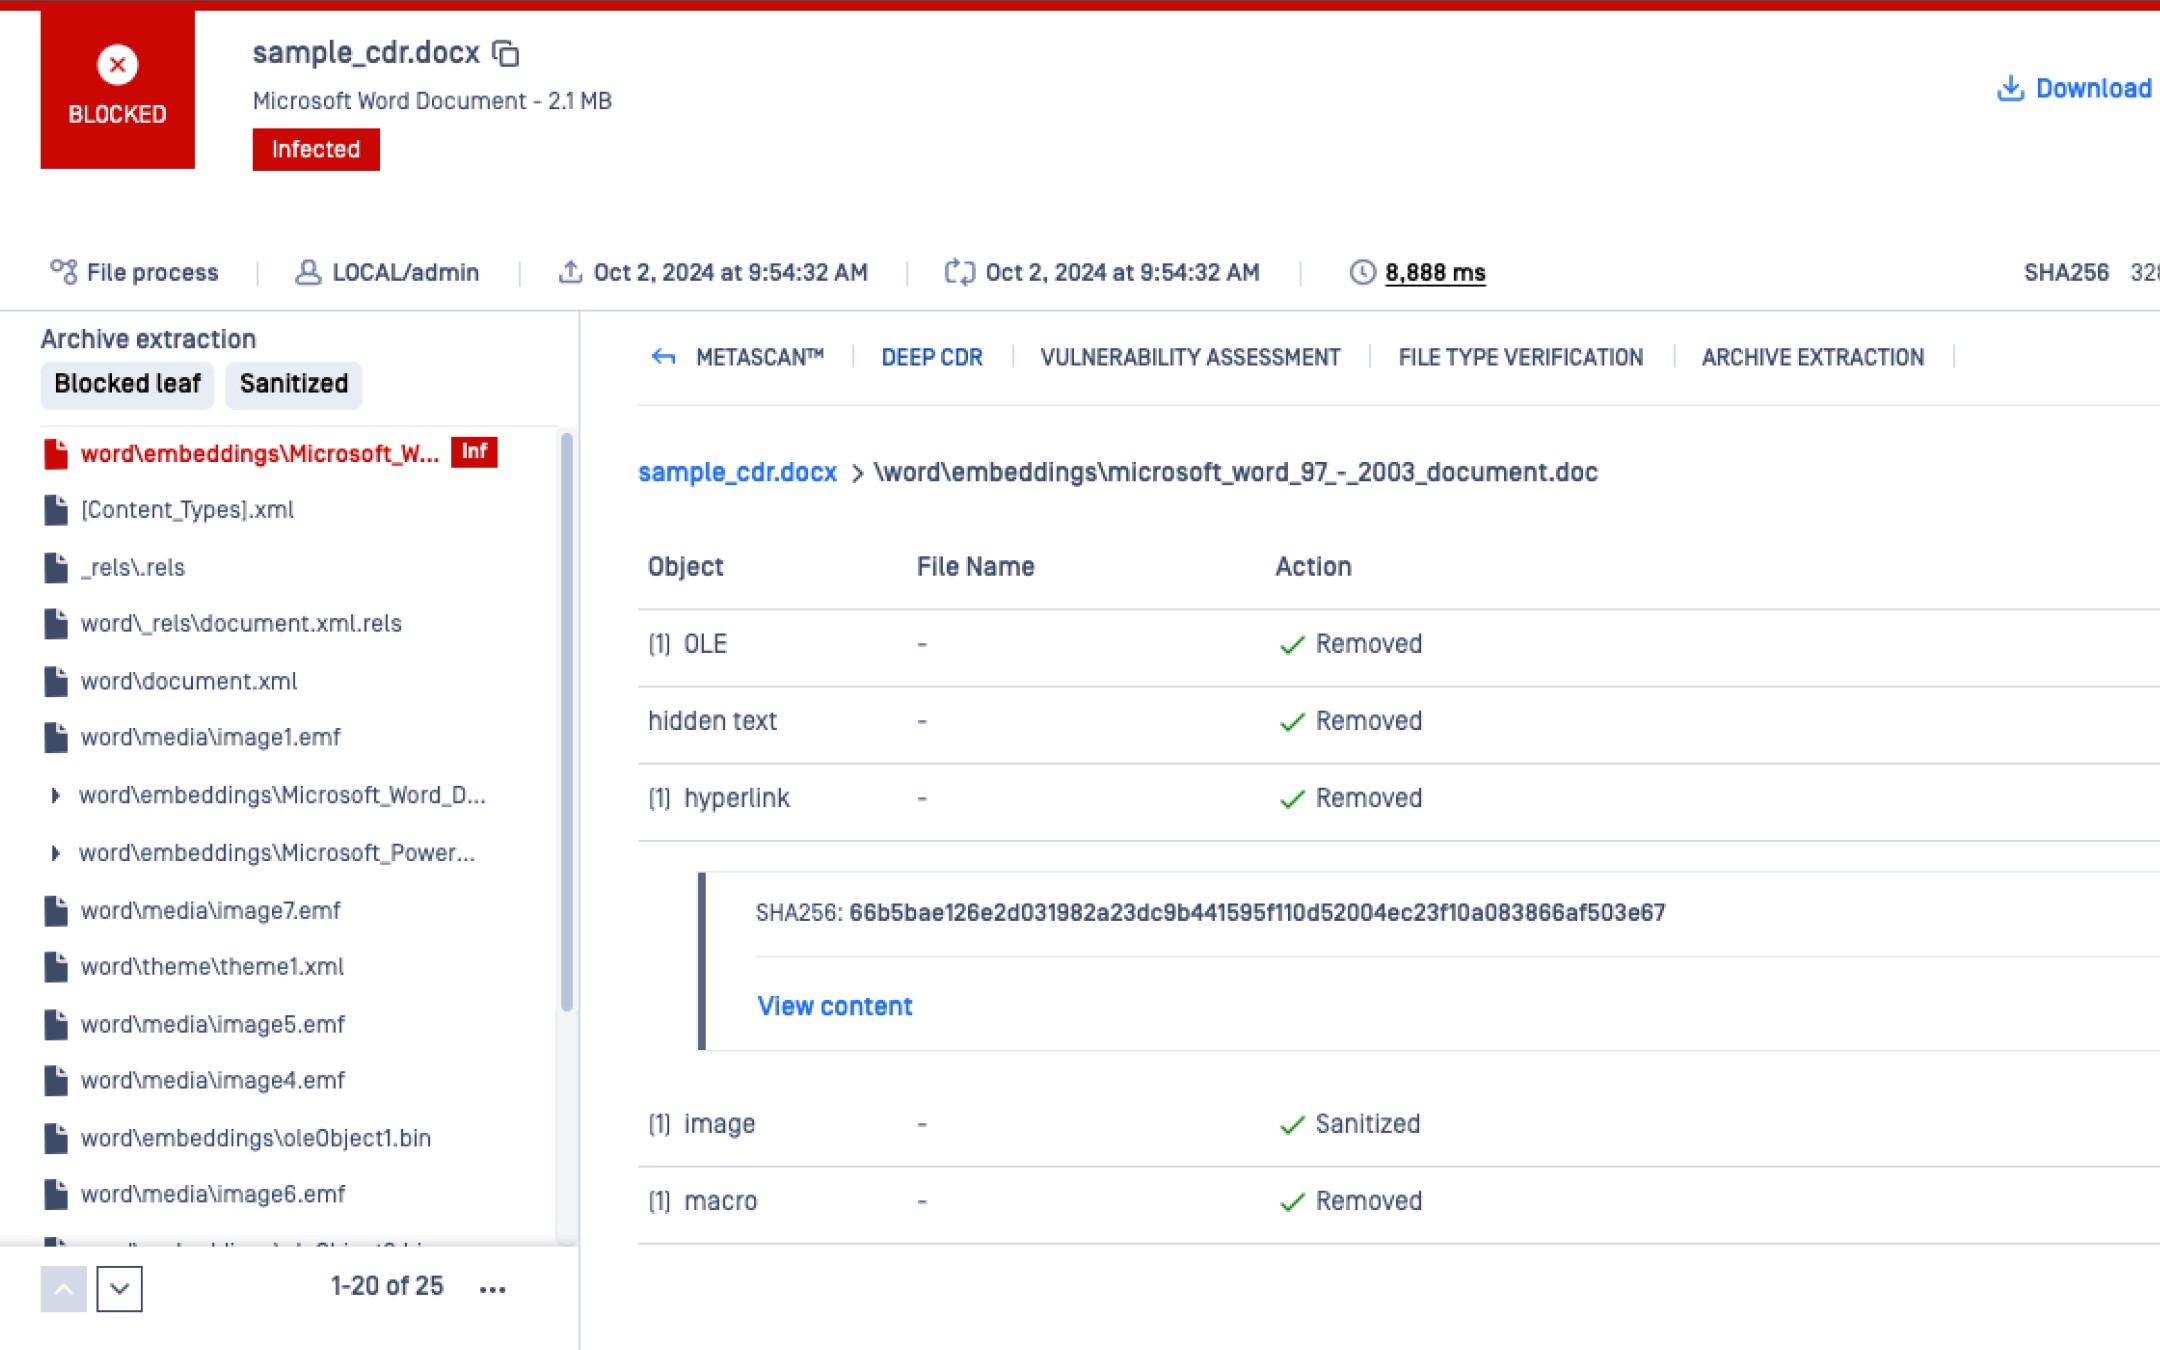Copy the sample_cdr.docx file name
The image size is (2160, 1350).
(505, 52)
